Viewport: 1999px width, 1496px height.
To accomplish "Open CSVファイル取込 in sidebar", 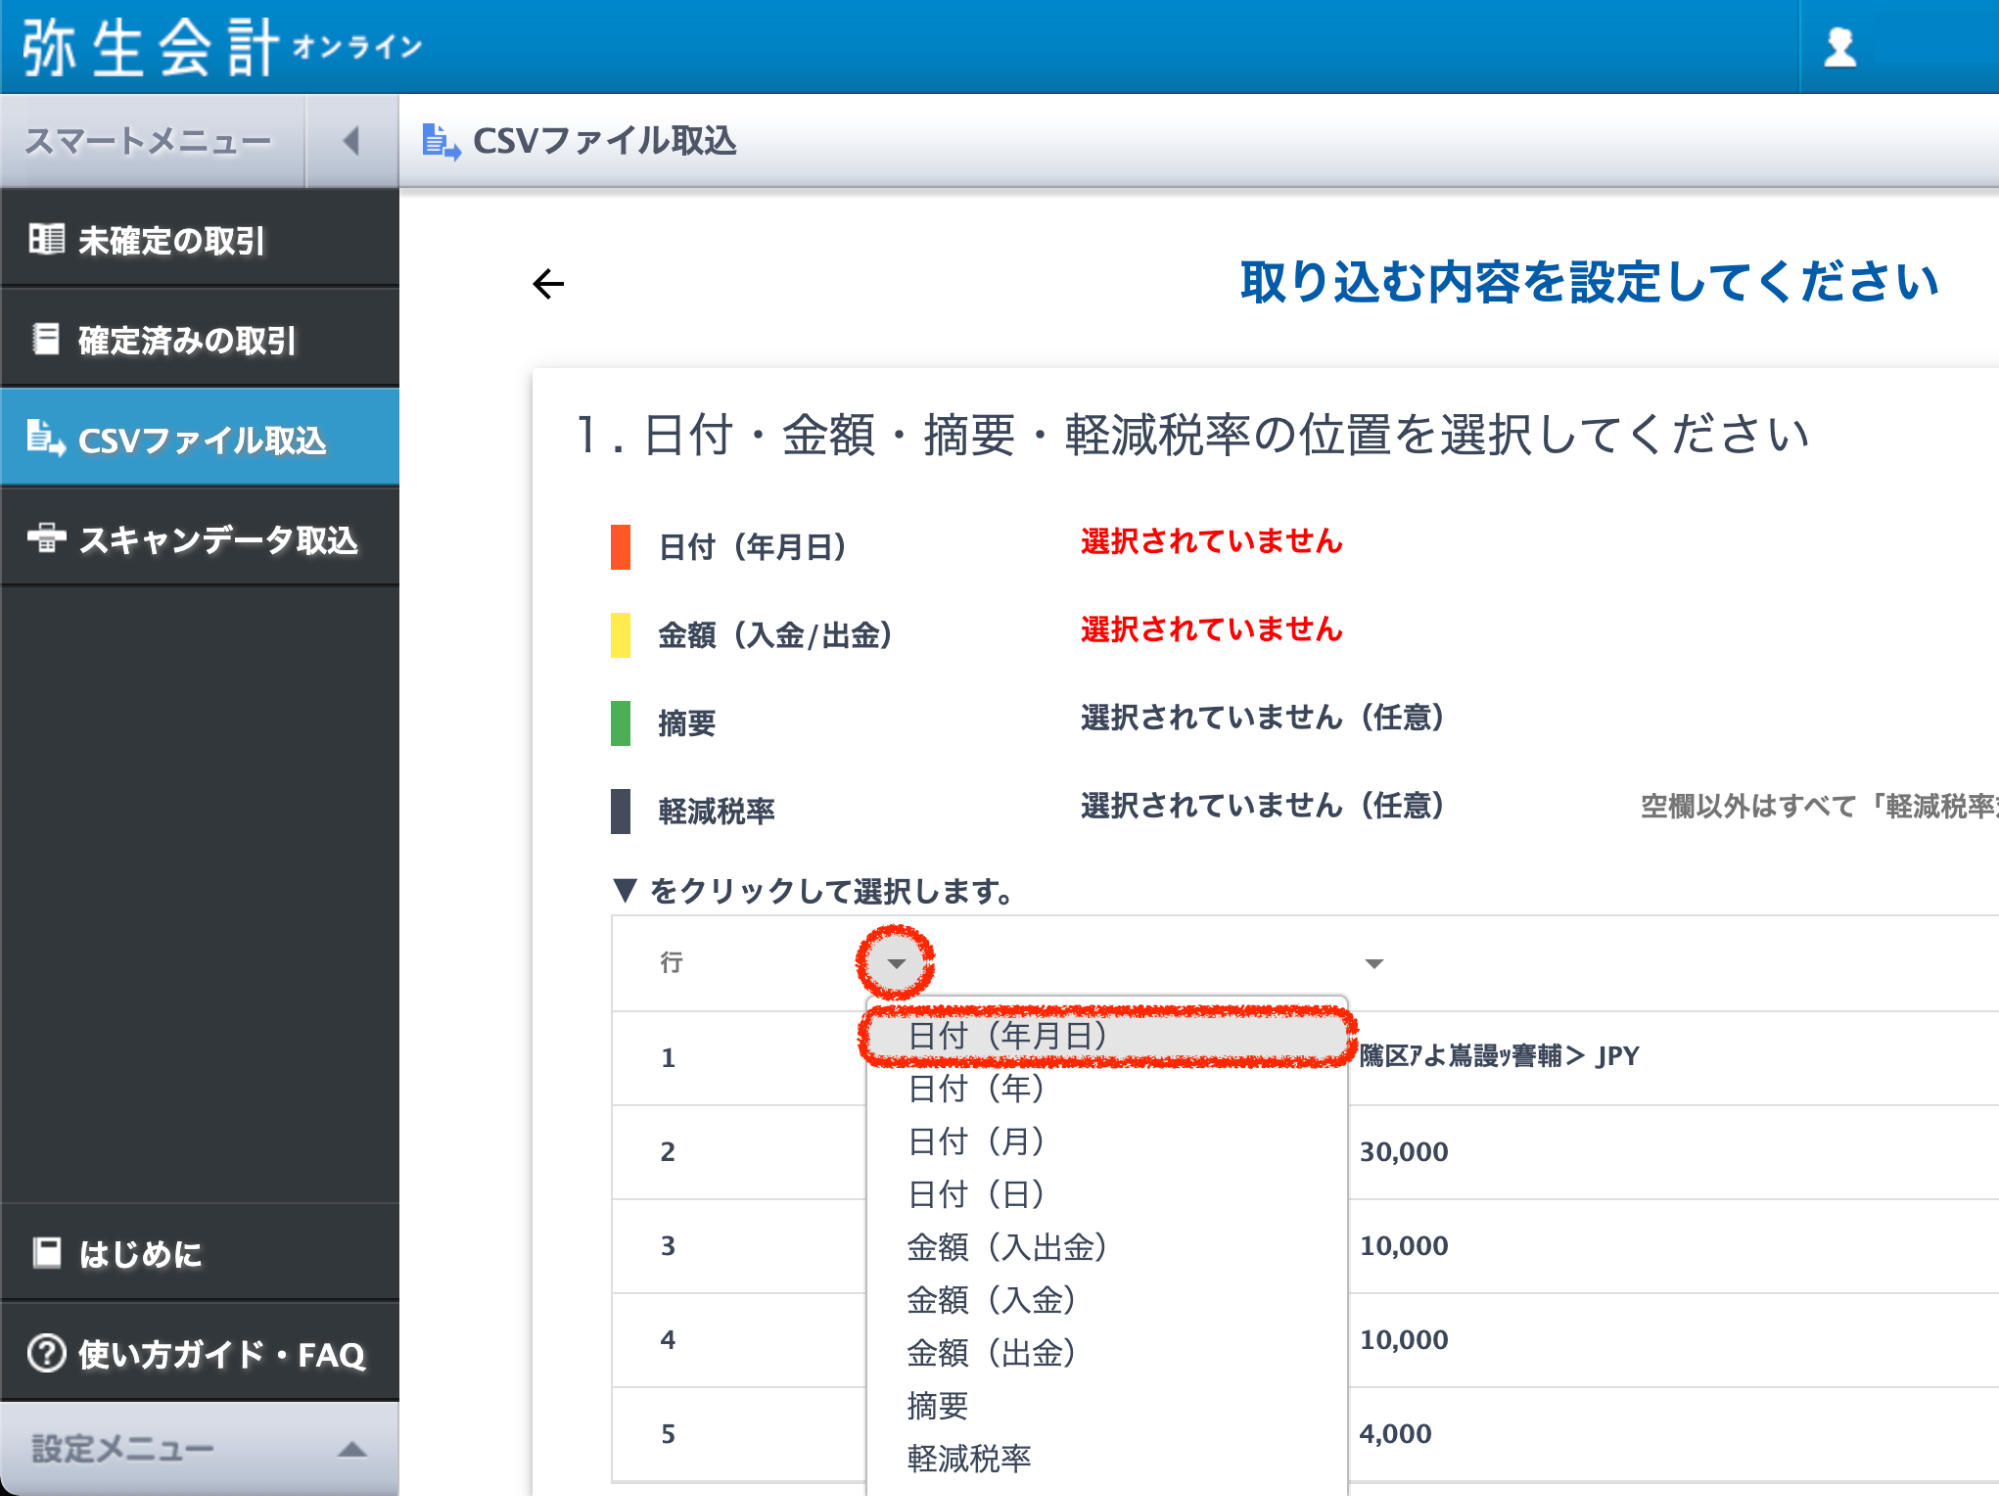I will (x=200, y=440).
